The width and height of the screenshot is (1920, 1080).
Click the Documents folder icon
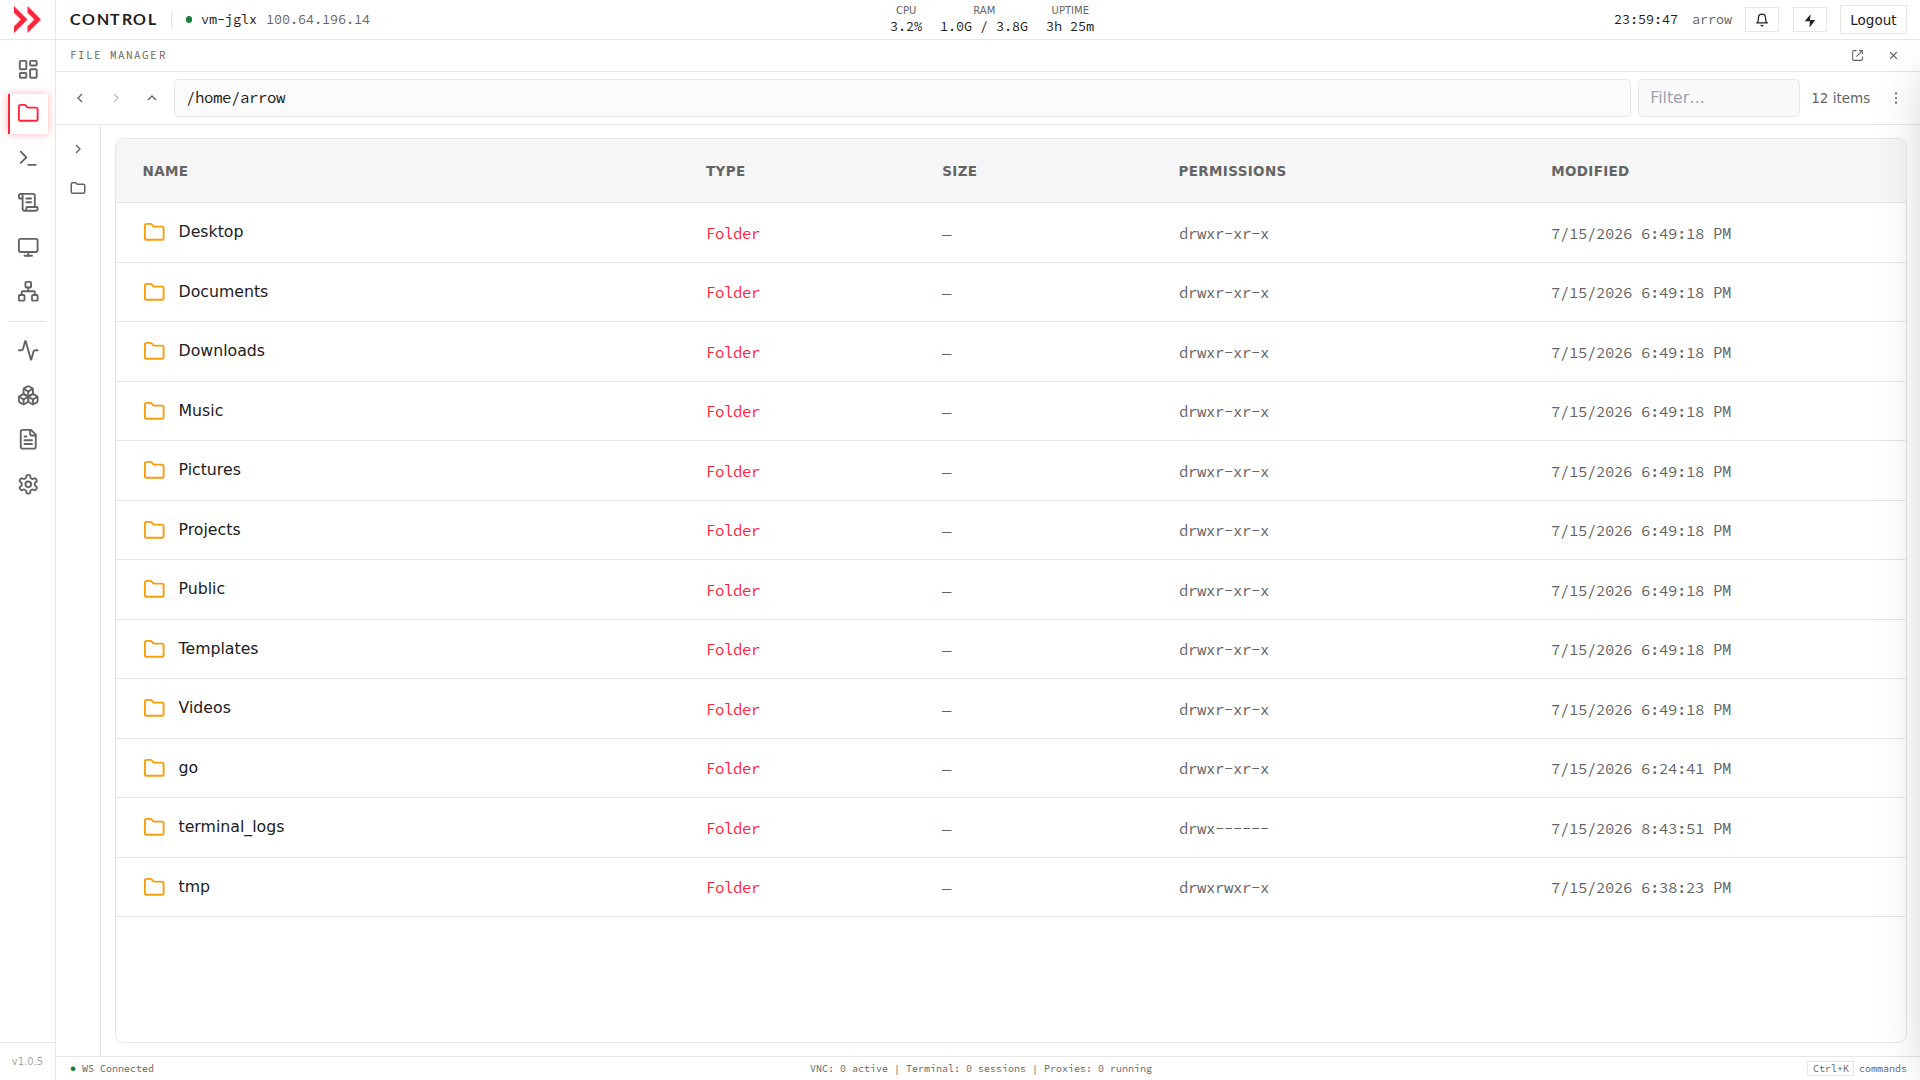(154, 292)
